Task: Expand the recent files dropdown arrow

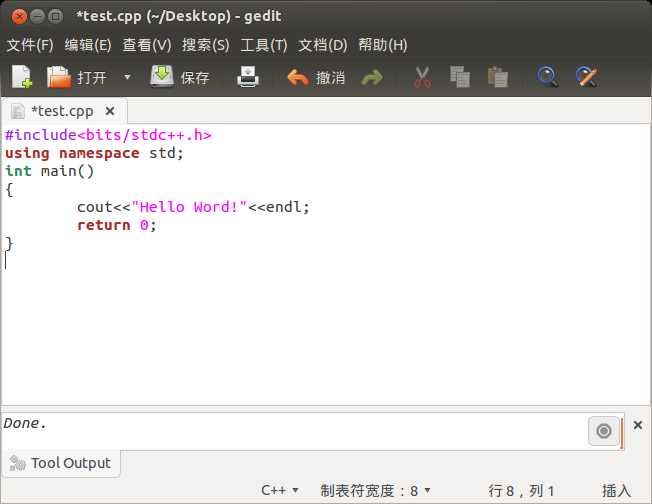Action: point(127,77)
